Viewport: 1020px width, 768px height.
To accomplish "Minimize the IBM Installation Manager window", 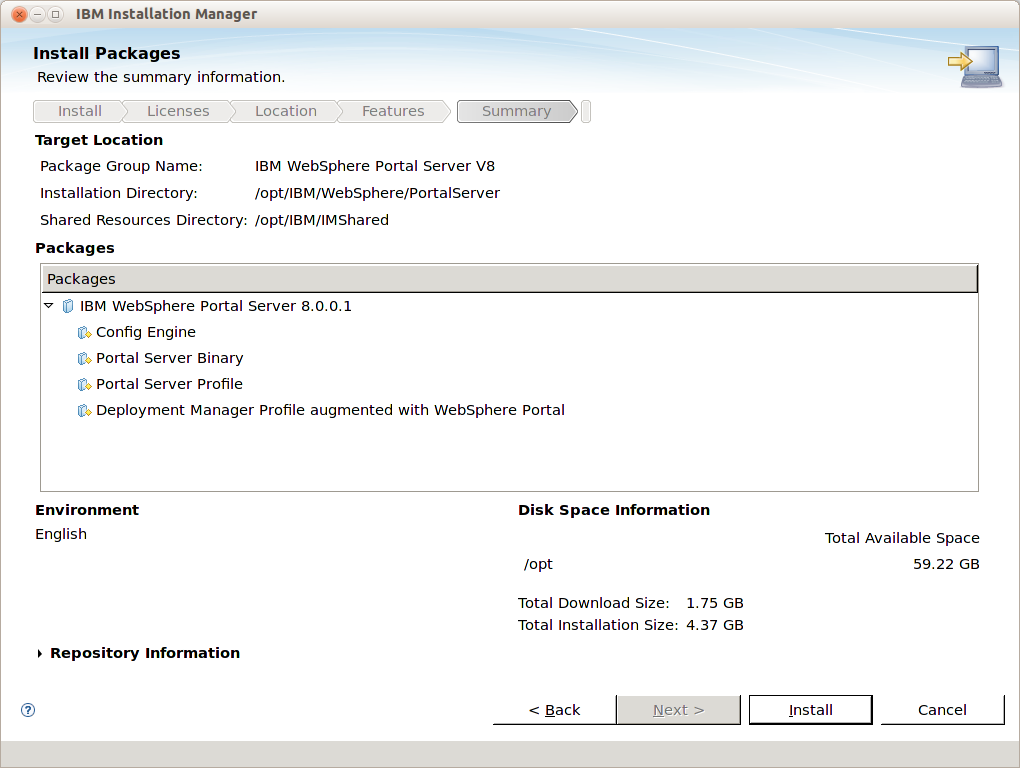I will tap(38, 14).
